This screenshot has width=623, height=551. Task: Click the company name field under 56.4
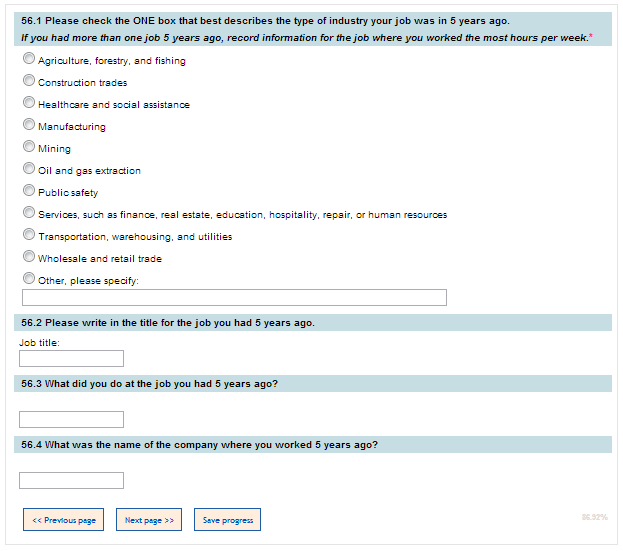[71, 480]
